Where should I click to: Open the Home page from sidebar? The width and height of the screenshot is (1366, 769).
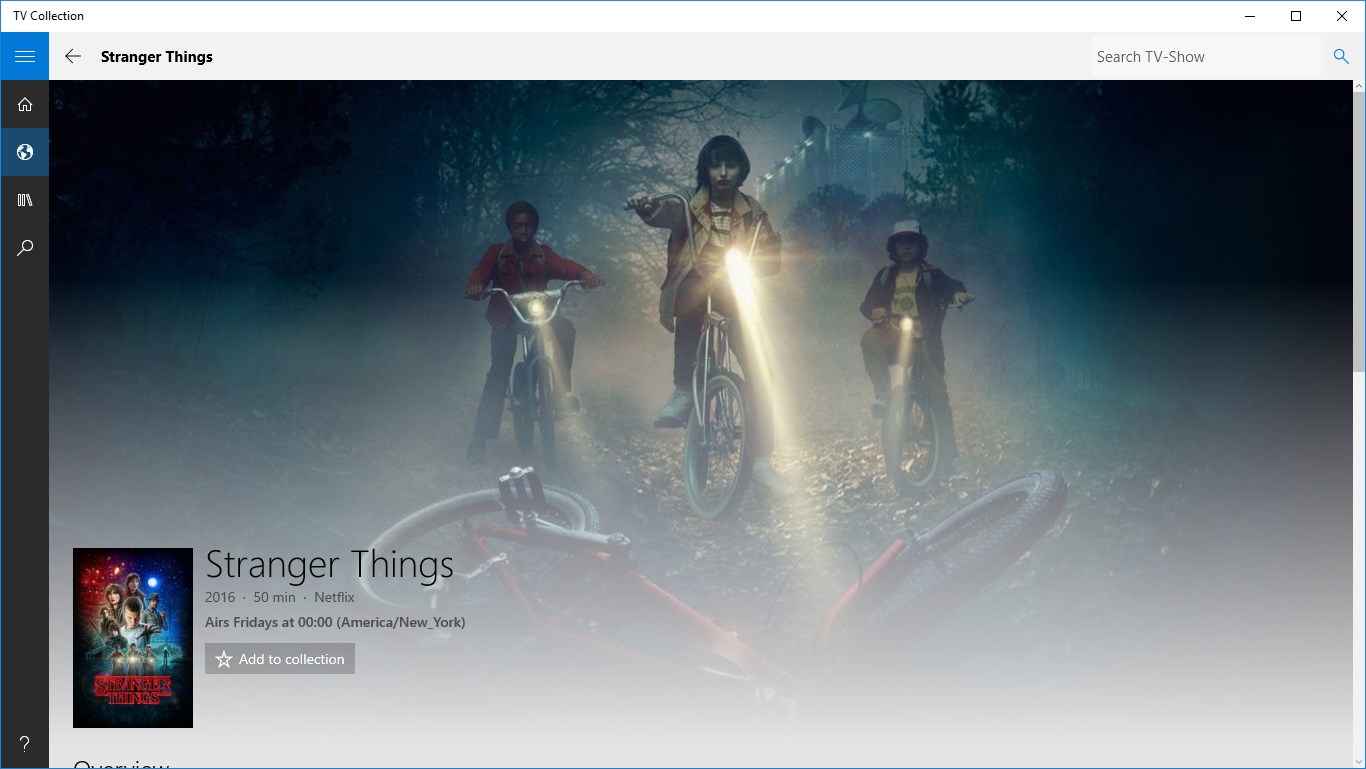pos(24,104)
